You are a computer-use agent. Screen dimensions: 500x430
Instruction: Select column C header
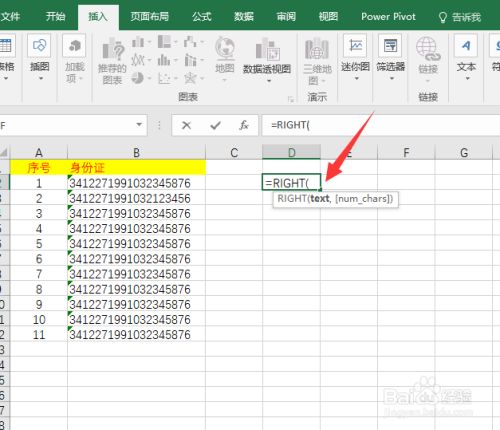pos(234,153)
